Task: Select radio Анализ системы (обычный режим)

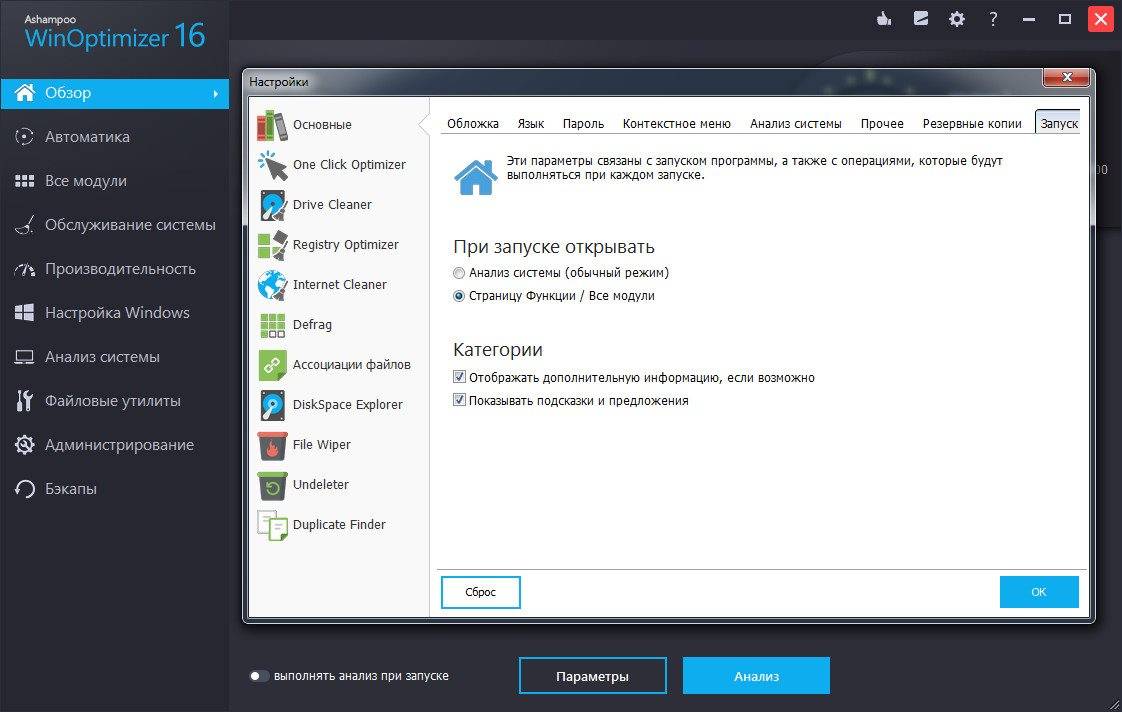Action: point(459,273)
